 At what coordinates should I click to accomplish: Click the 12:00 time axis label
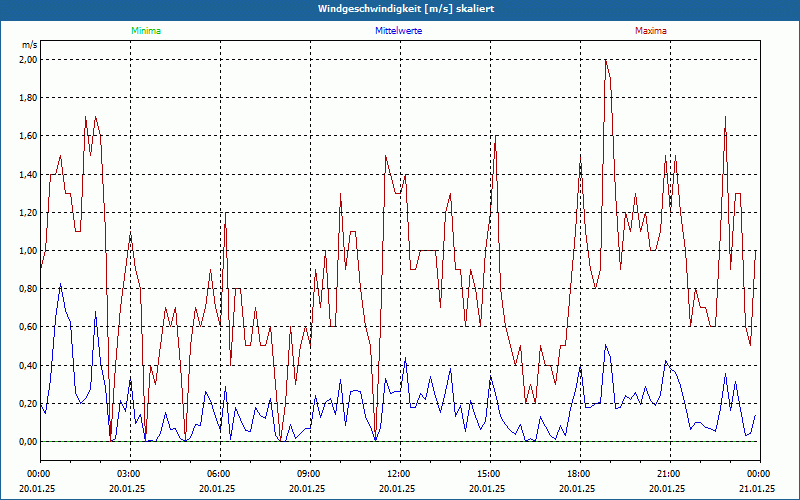tap(401, 474)
